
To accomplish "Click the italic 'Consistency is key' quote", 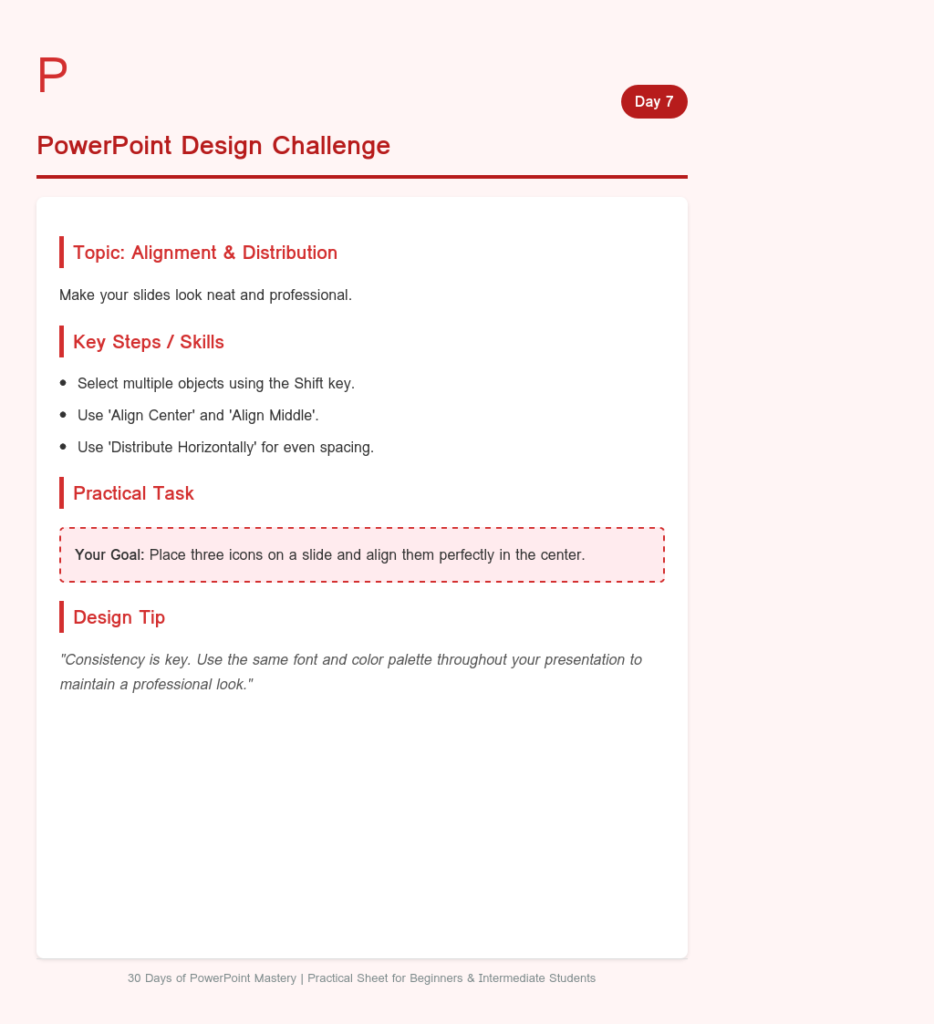I will [351, 672].
